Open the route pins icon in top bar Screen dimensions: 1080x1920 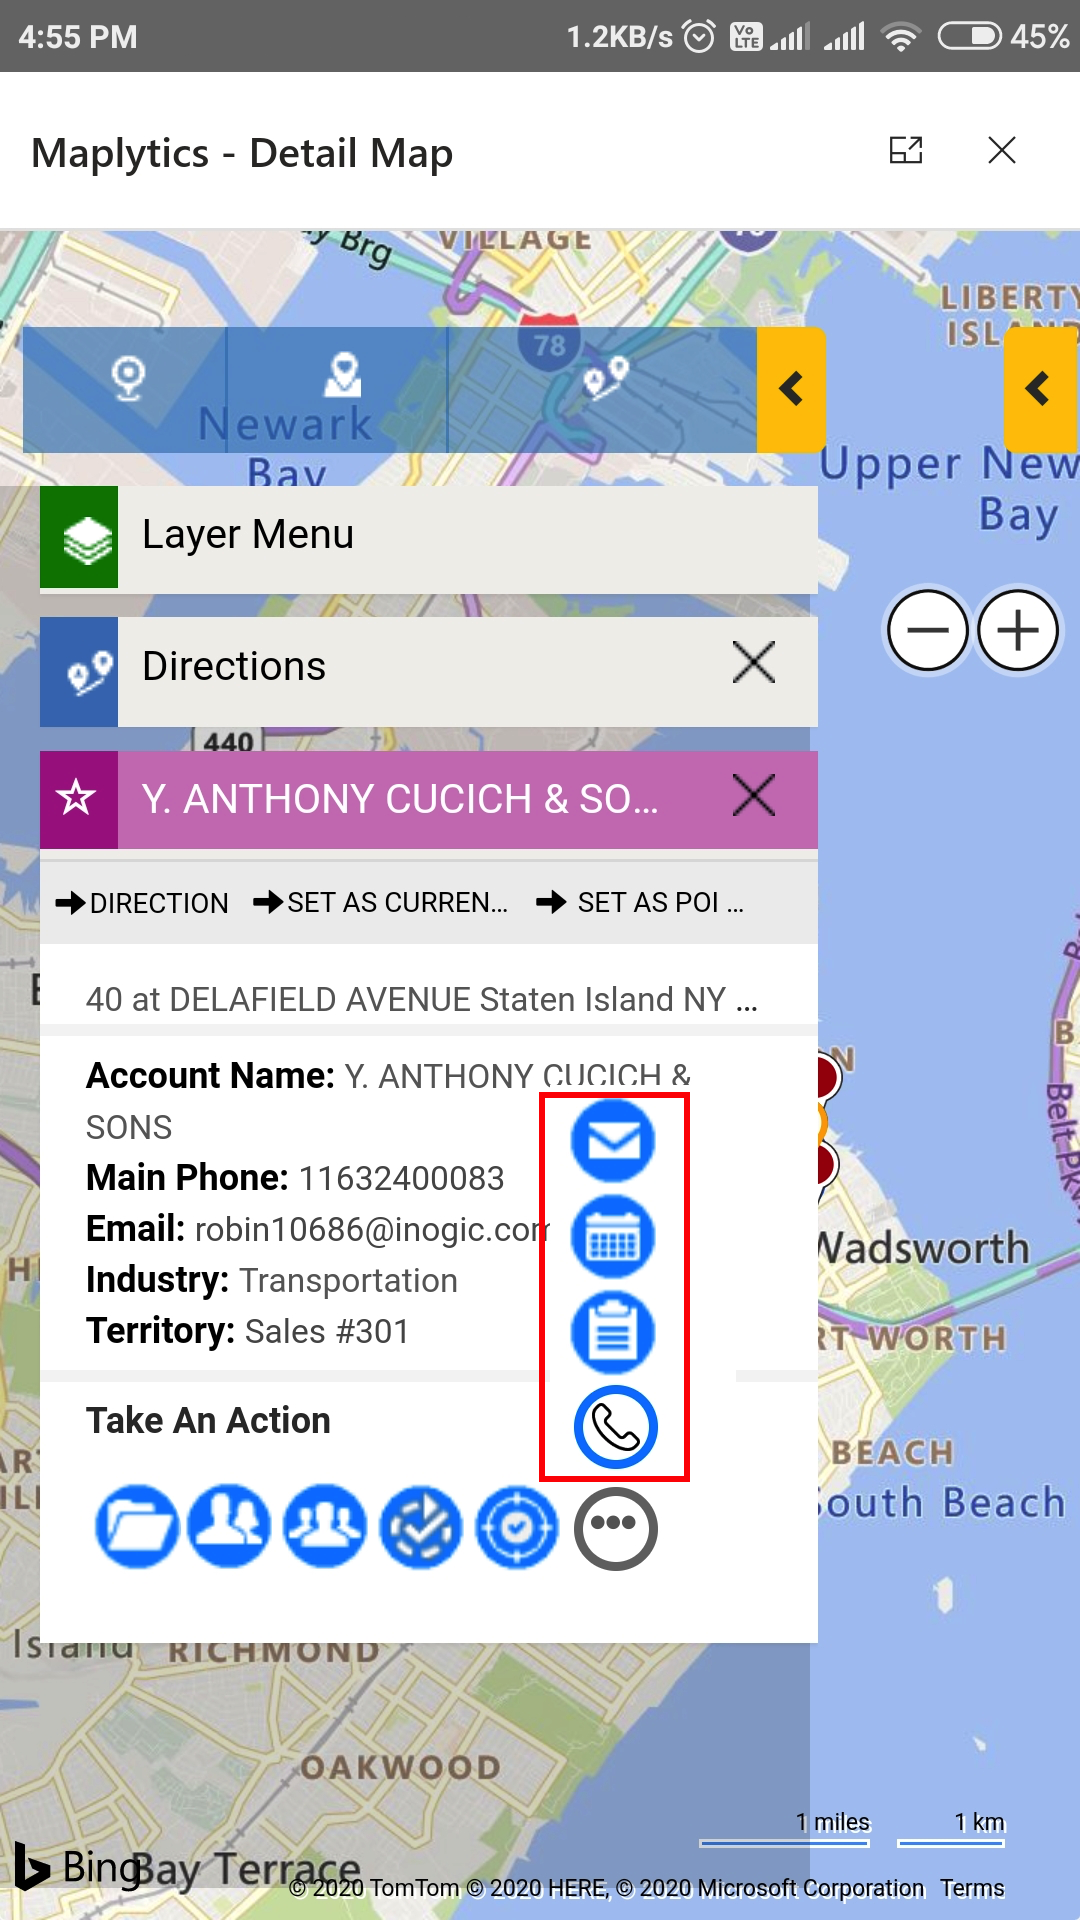click(605, 378)
